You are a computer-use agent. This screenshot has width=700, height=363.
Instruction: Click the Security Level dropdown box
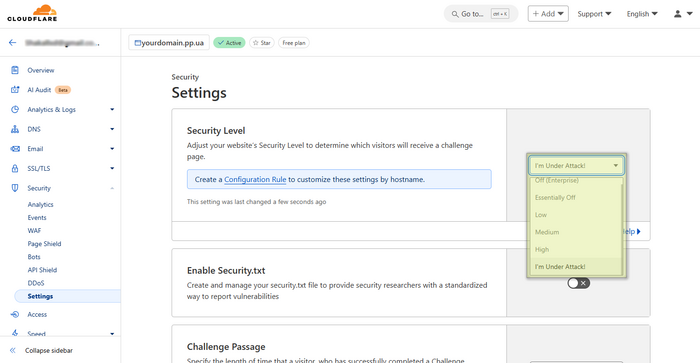[x=576, y=166]
